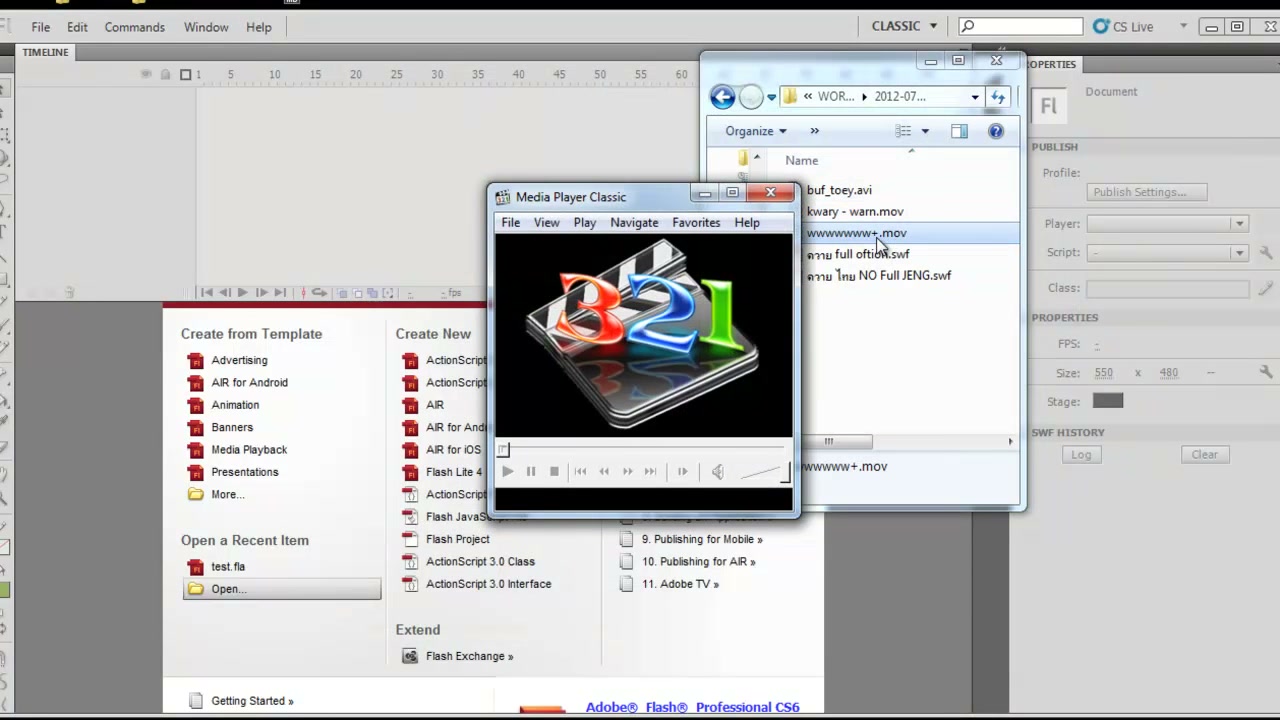Click Refresh icon in Explorer address bar
This screenshot has height=720, width=1280.
coord(997,97)
